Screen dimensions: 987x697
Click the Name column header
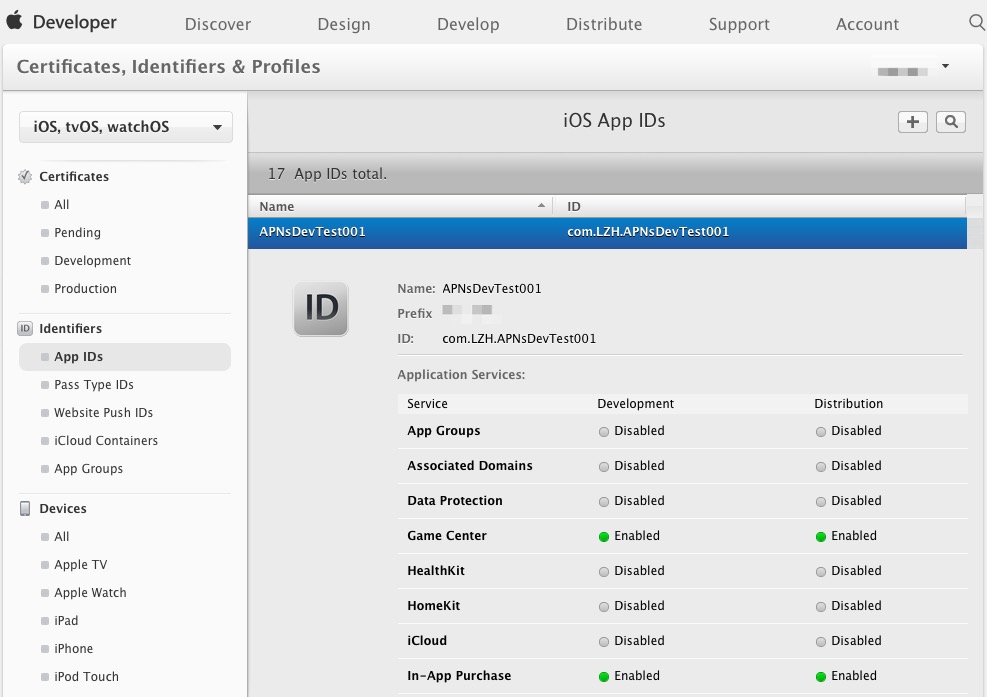click(400, 206)
